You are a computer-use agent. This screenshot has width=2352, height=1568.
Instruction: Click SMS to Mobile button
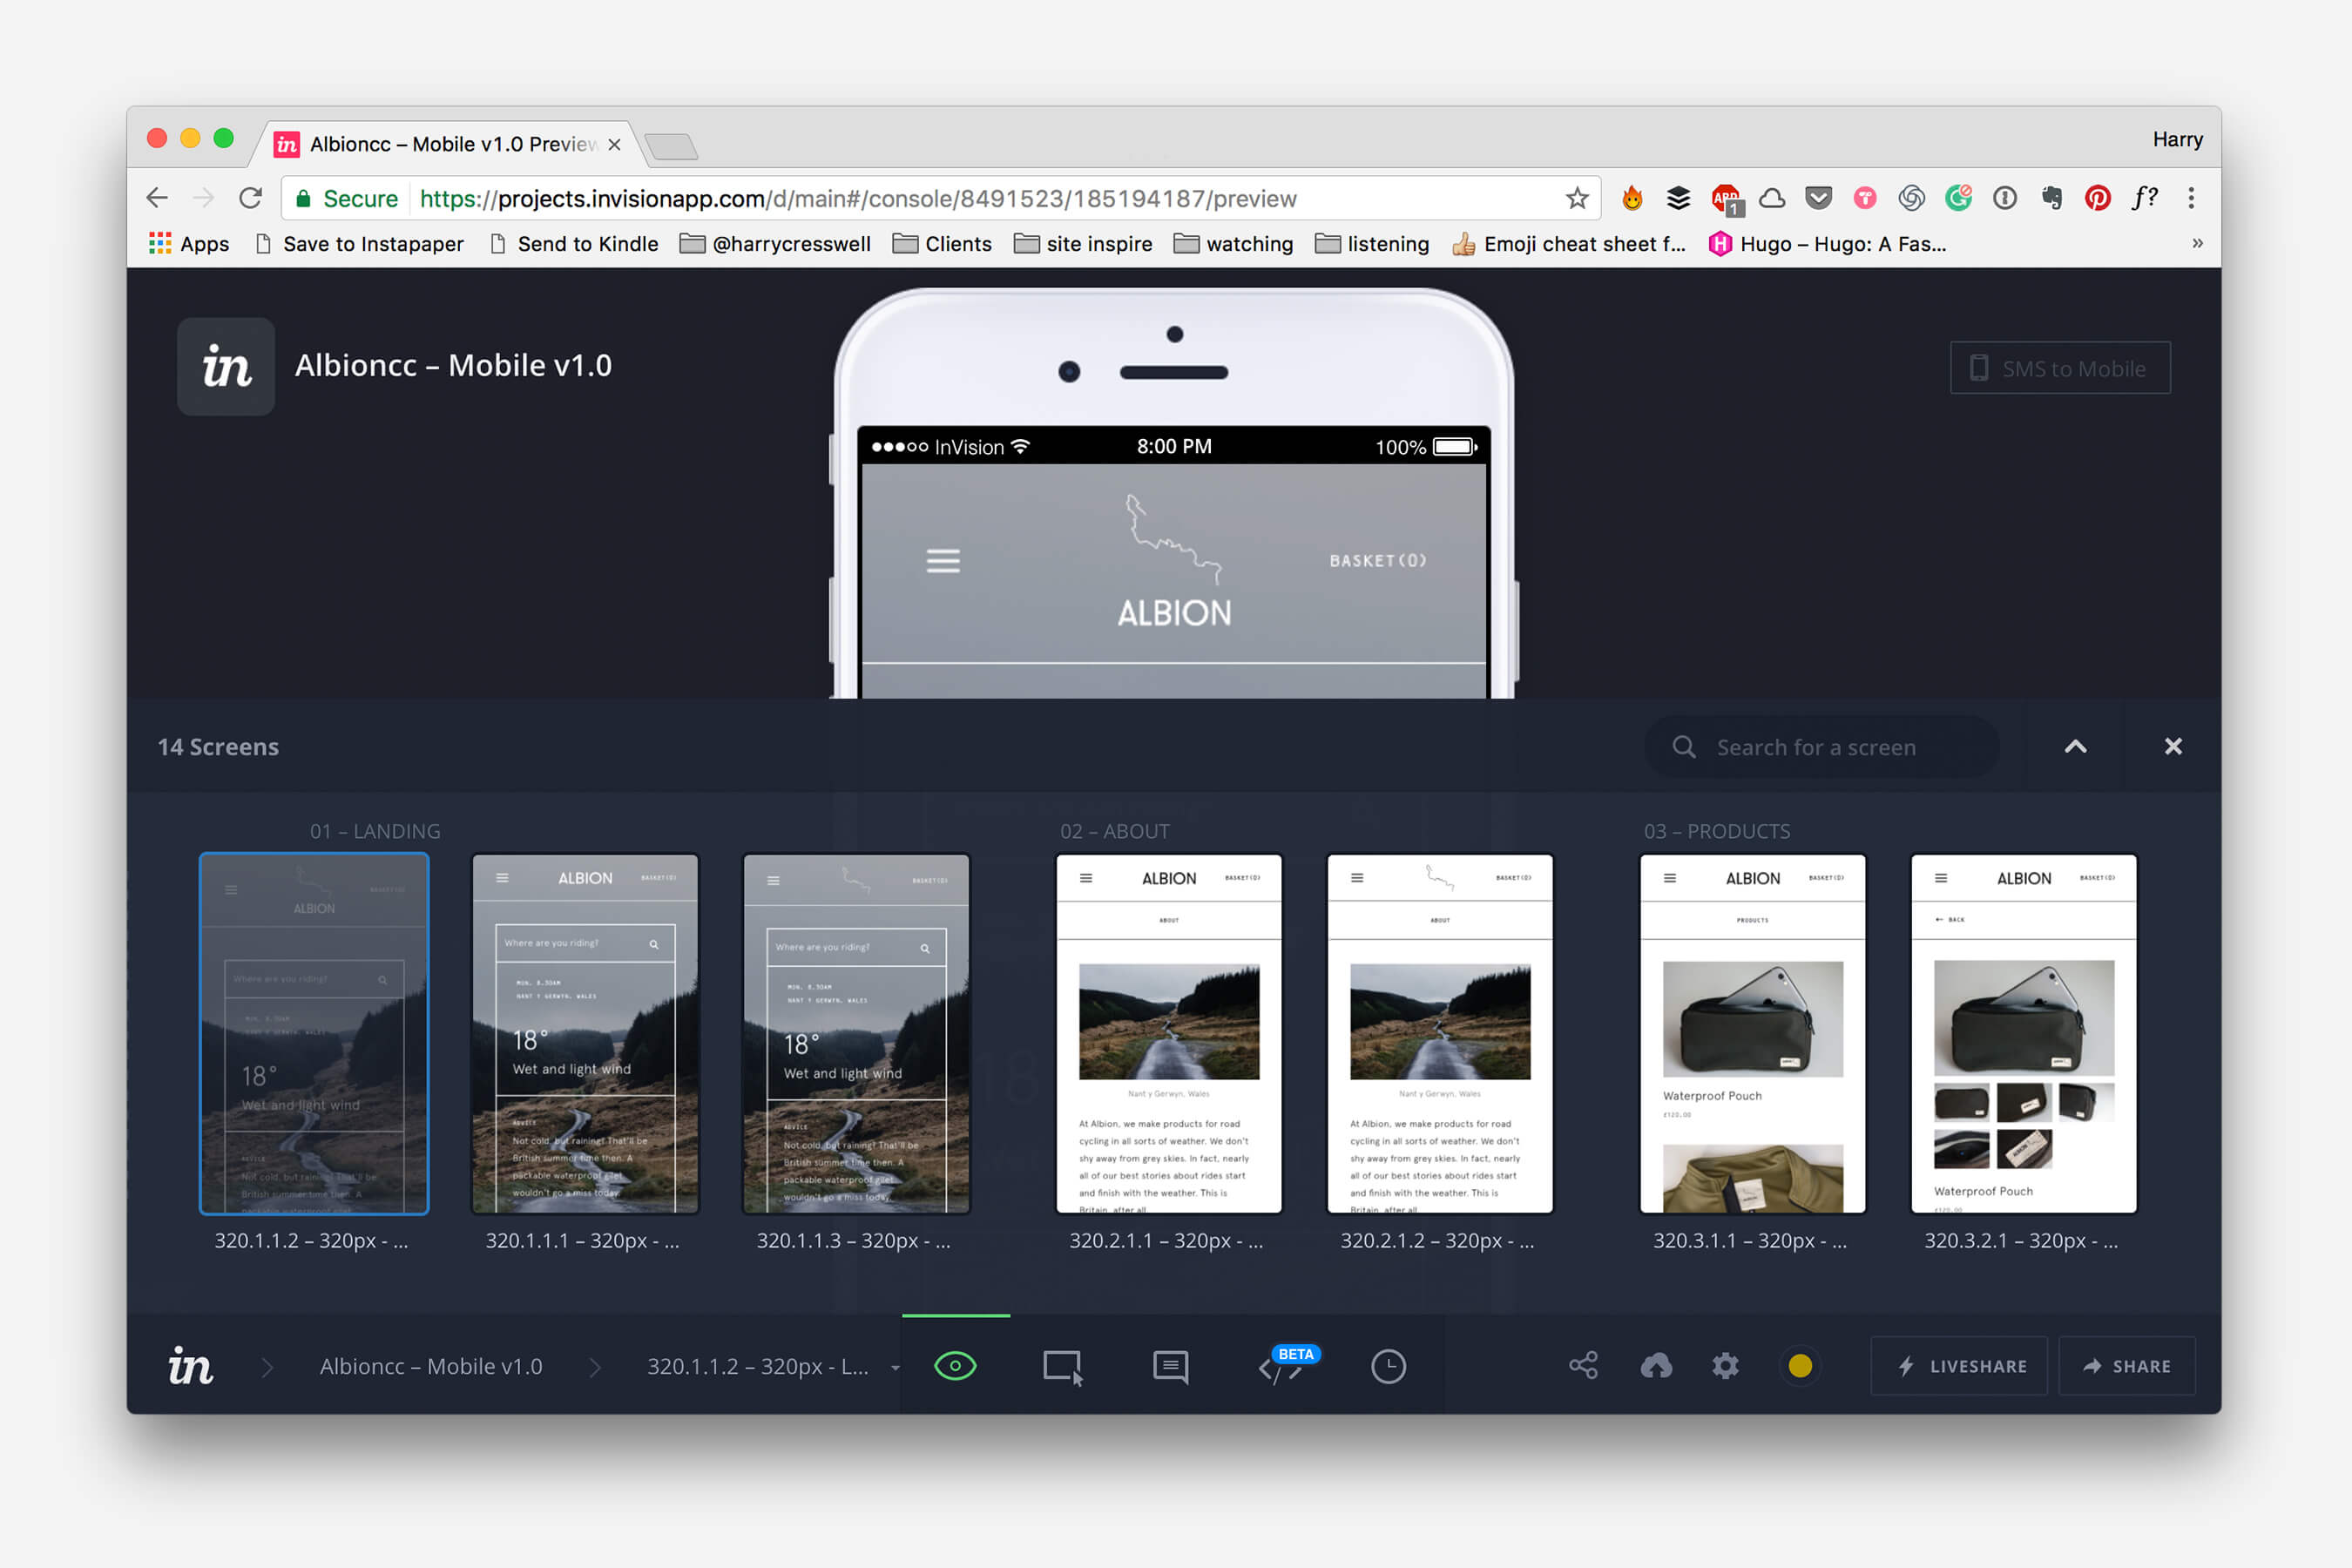click(x=2060, y=368)
